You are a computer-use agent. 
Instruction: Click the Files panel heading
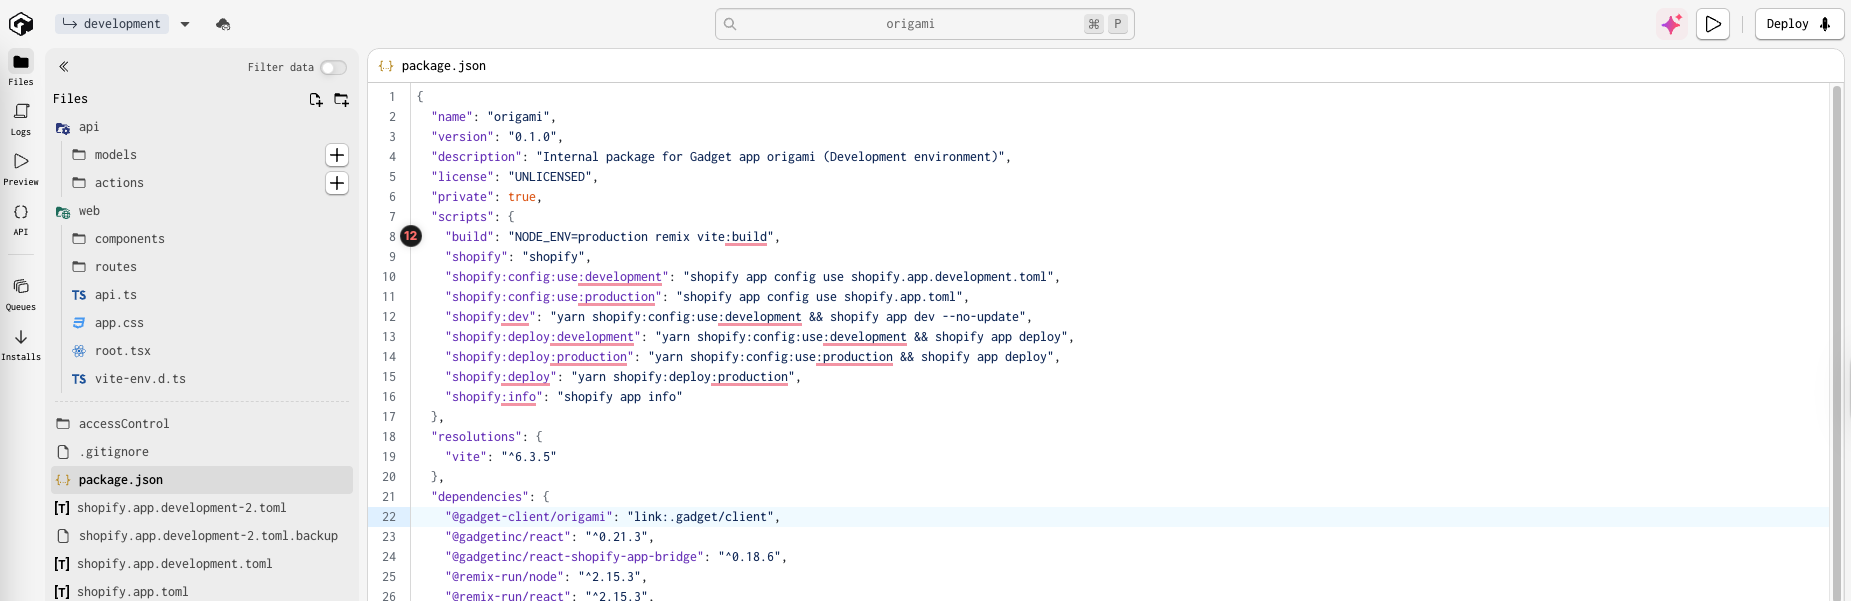coord(70,99)
